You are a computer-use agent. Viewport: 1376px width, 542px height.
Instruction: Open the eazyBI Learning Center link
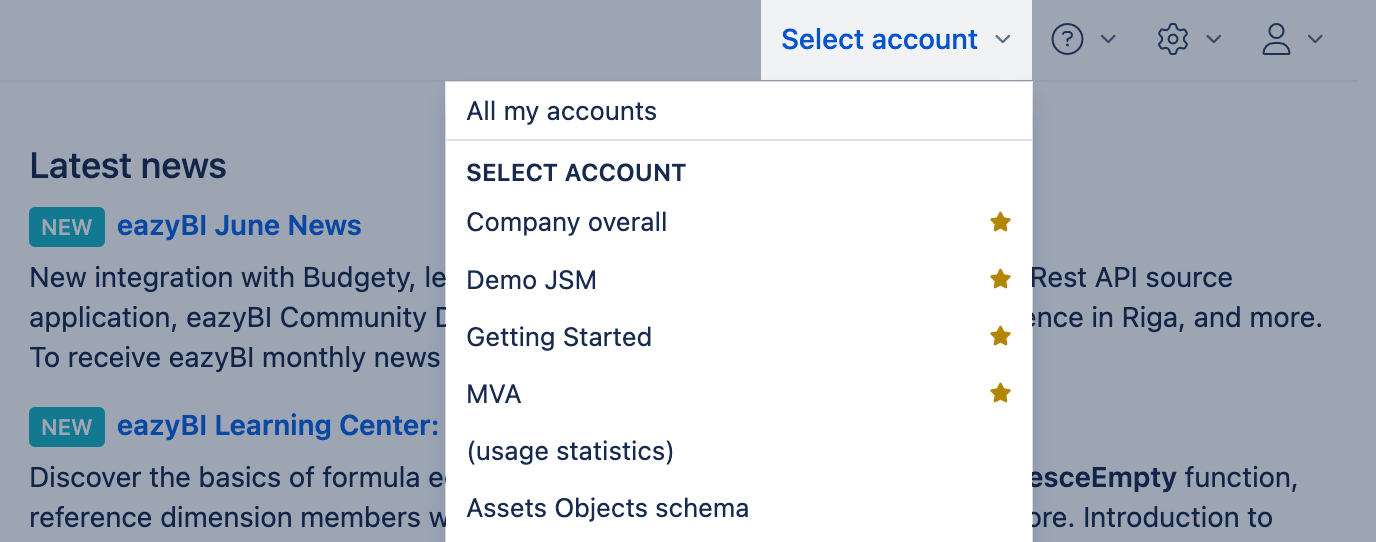[278, 426]
